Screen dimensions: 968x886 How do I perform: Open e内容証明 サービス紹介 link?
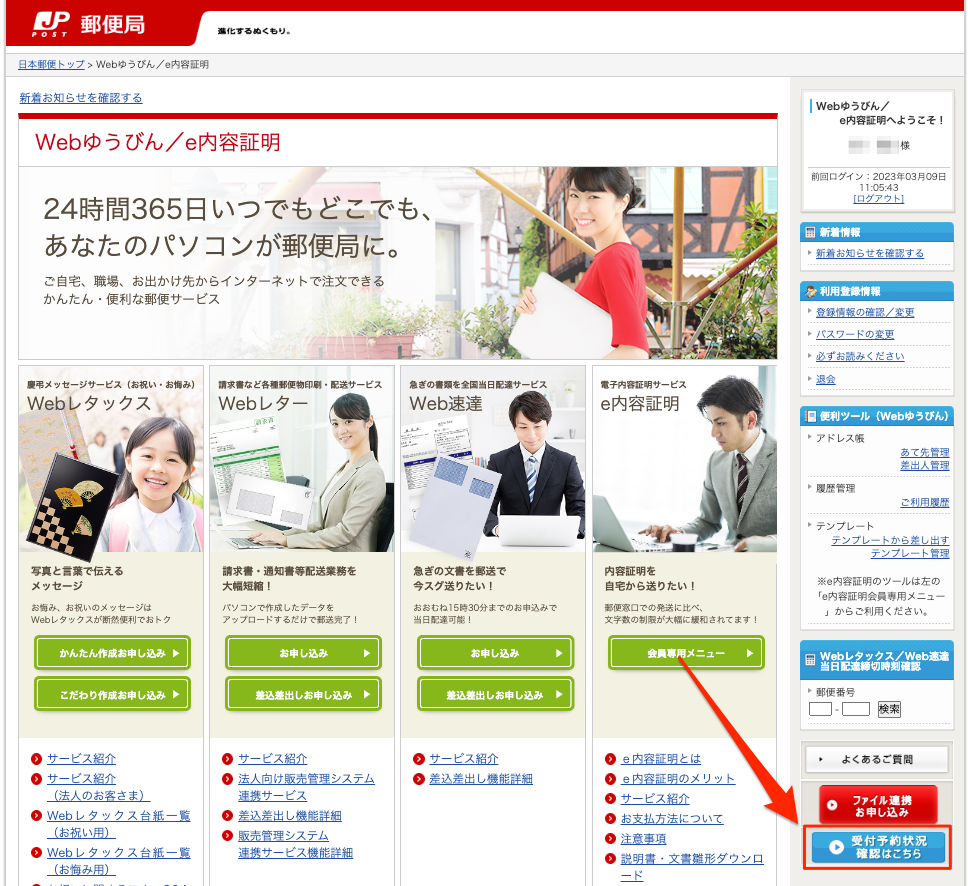click(655, 799)
